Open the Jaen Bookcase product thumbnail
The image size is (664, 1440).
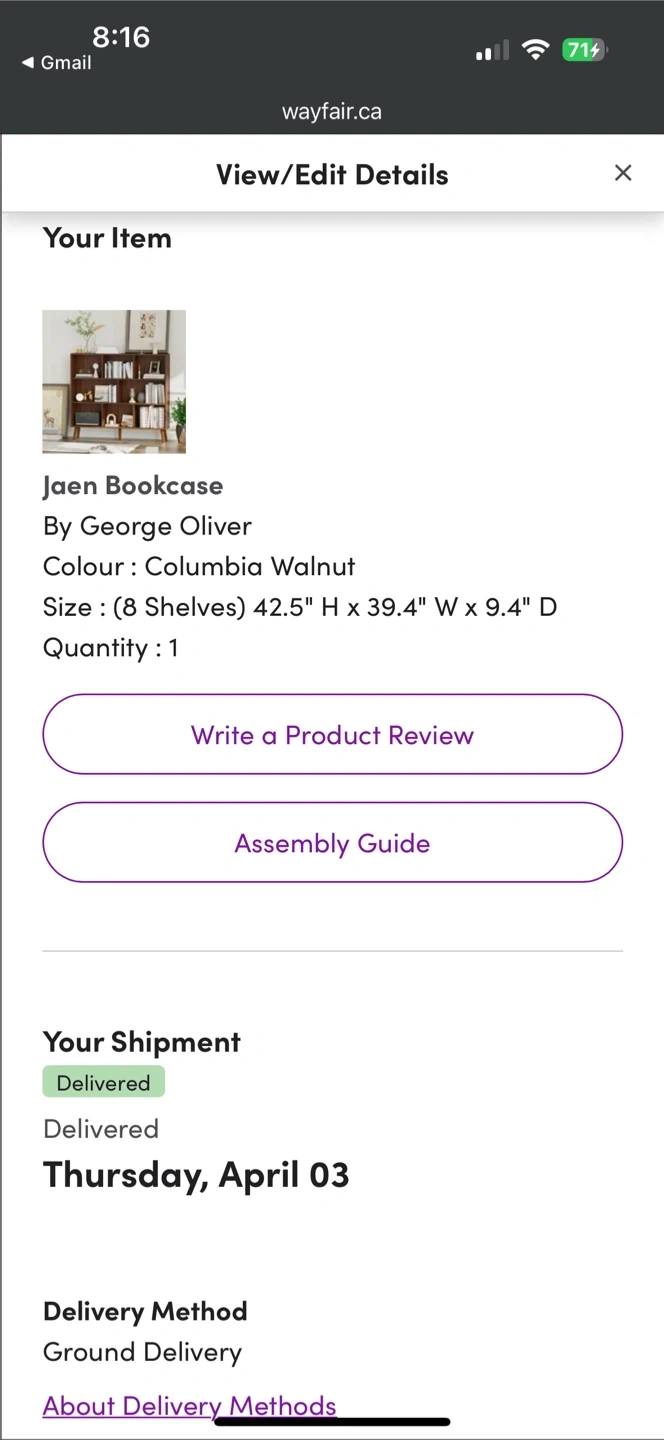coord(114,381)
